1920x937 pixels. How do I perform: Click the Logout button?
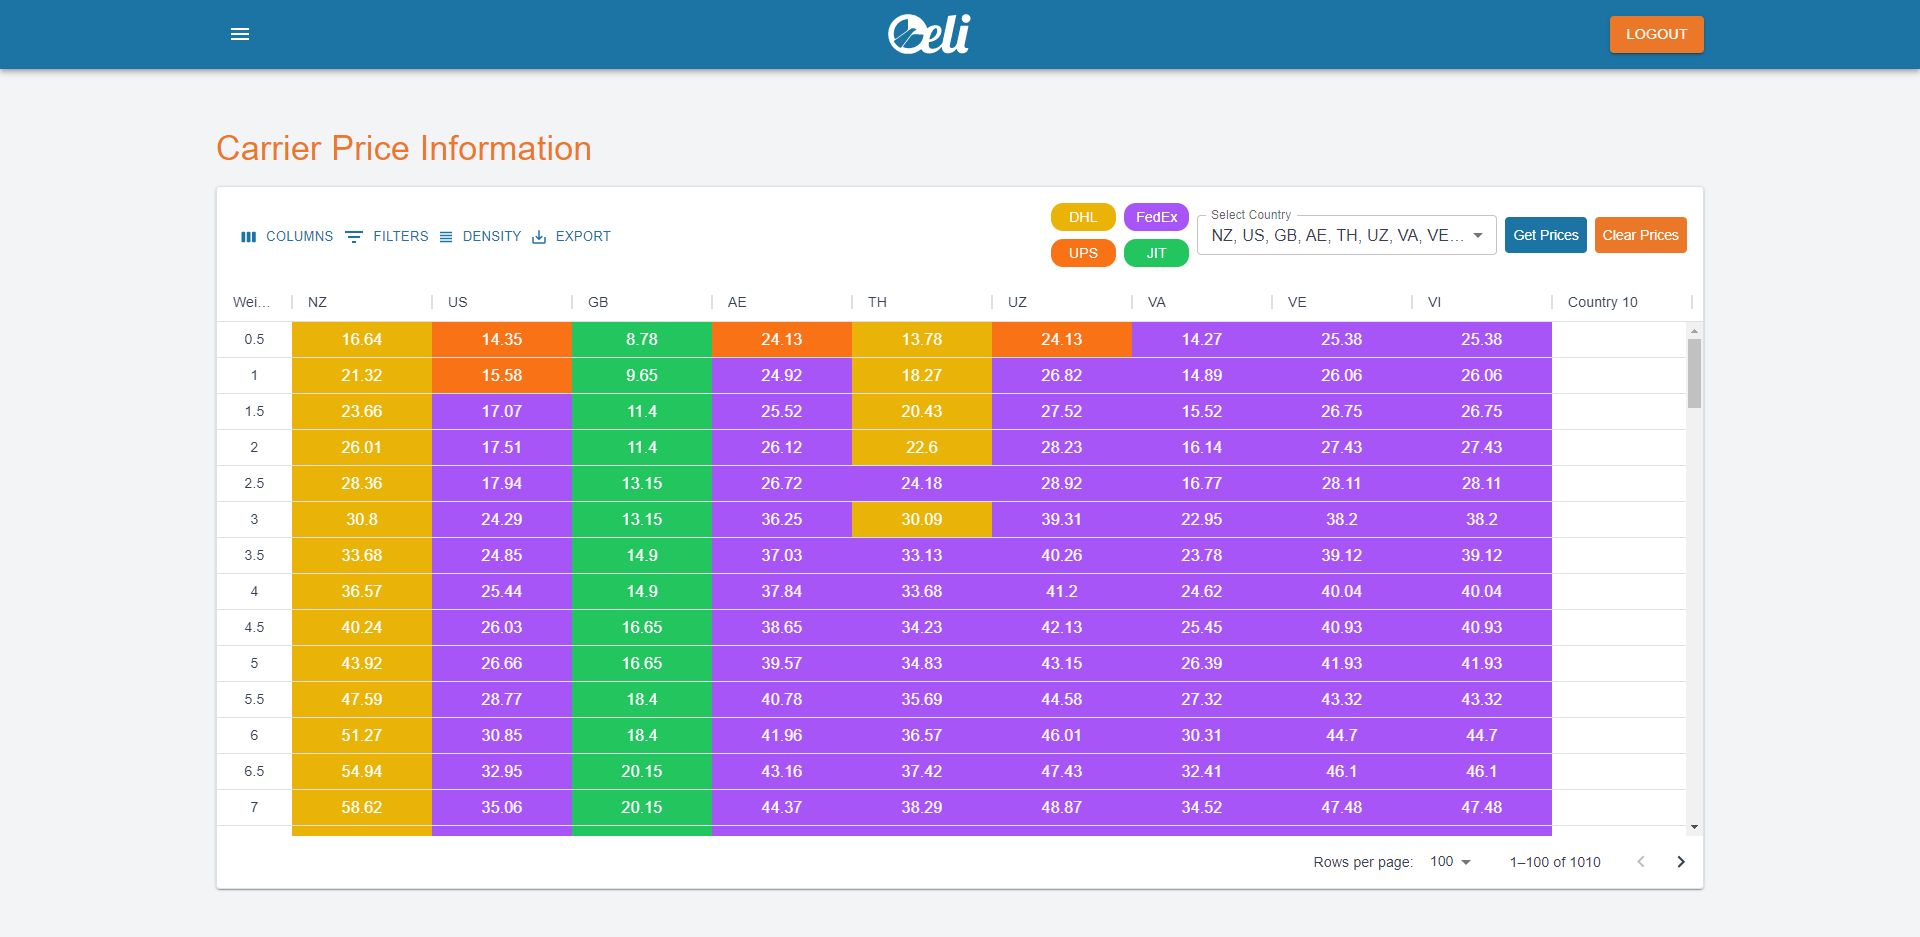[1656, 34]
